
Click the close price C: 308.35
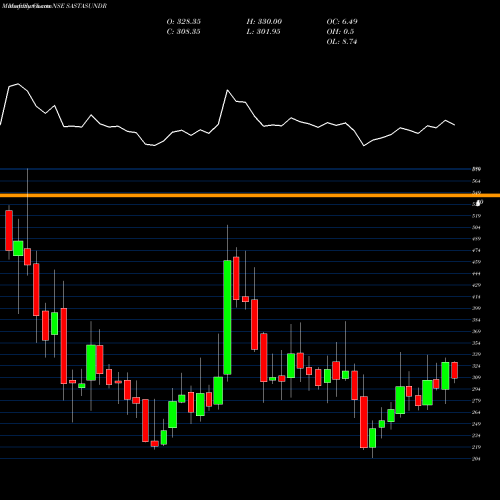184,32
